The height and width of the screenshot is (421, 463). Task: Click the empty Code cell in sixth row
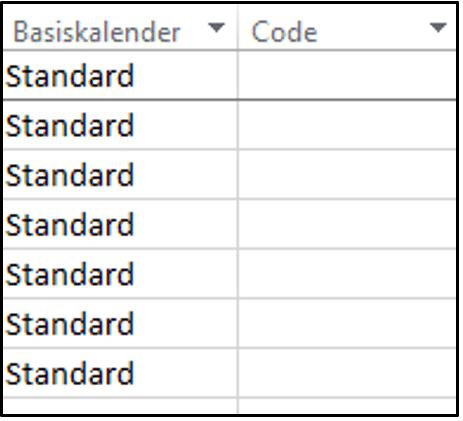(347, 323)
